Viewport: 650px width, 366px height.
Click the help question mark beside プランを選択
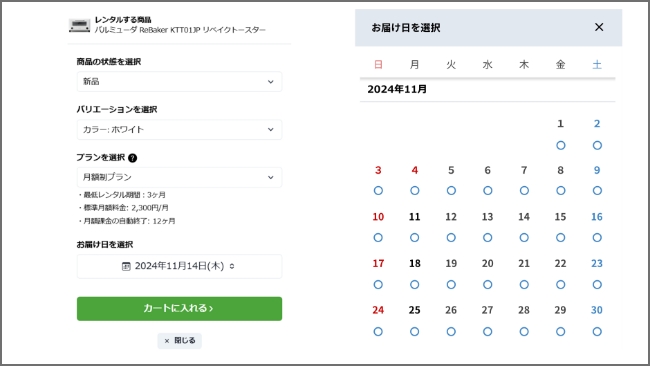tap(132, 158)
